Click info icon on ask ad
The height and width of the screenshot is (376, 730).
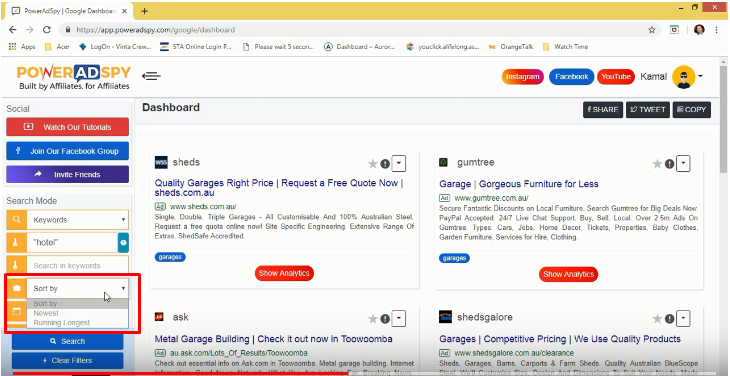(x=385, y=319)
